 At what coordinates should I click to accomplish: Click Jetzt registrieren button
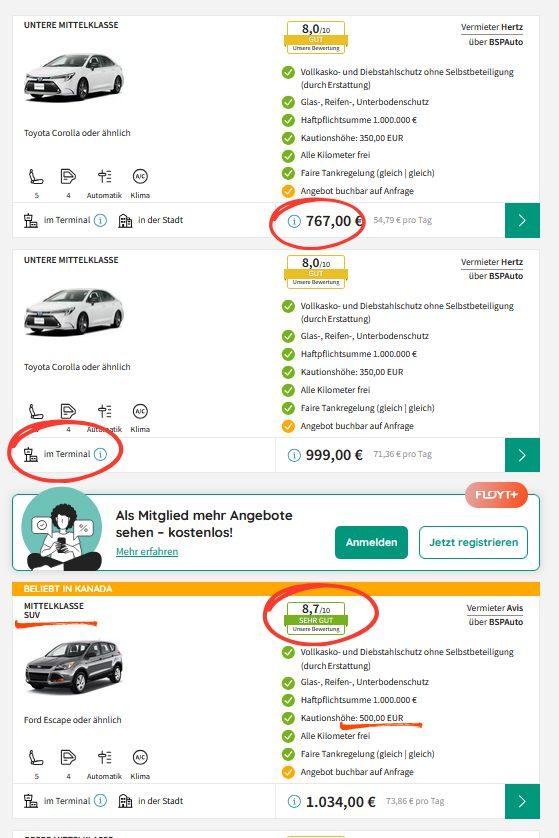(x=473, y=542)
